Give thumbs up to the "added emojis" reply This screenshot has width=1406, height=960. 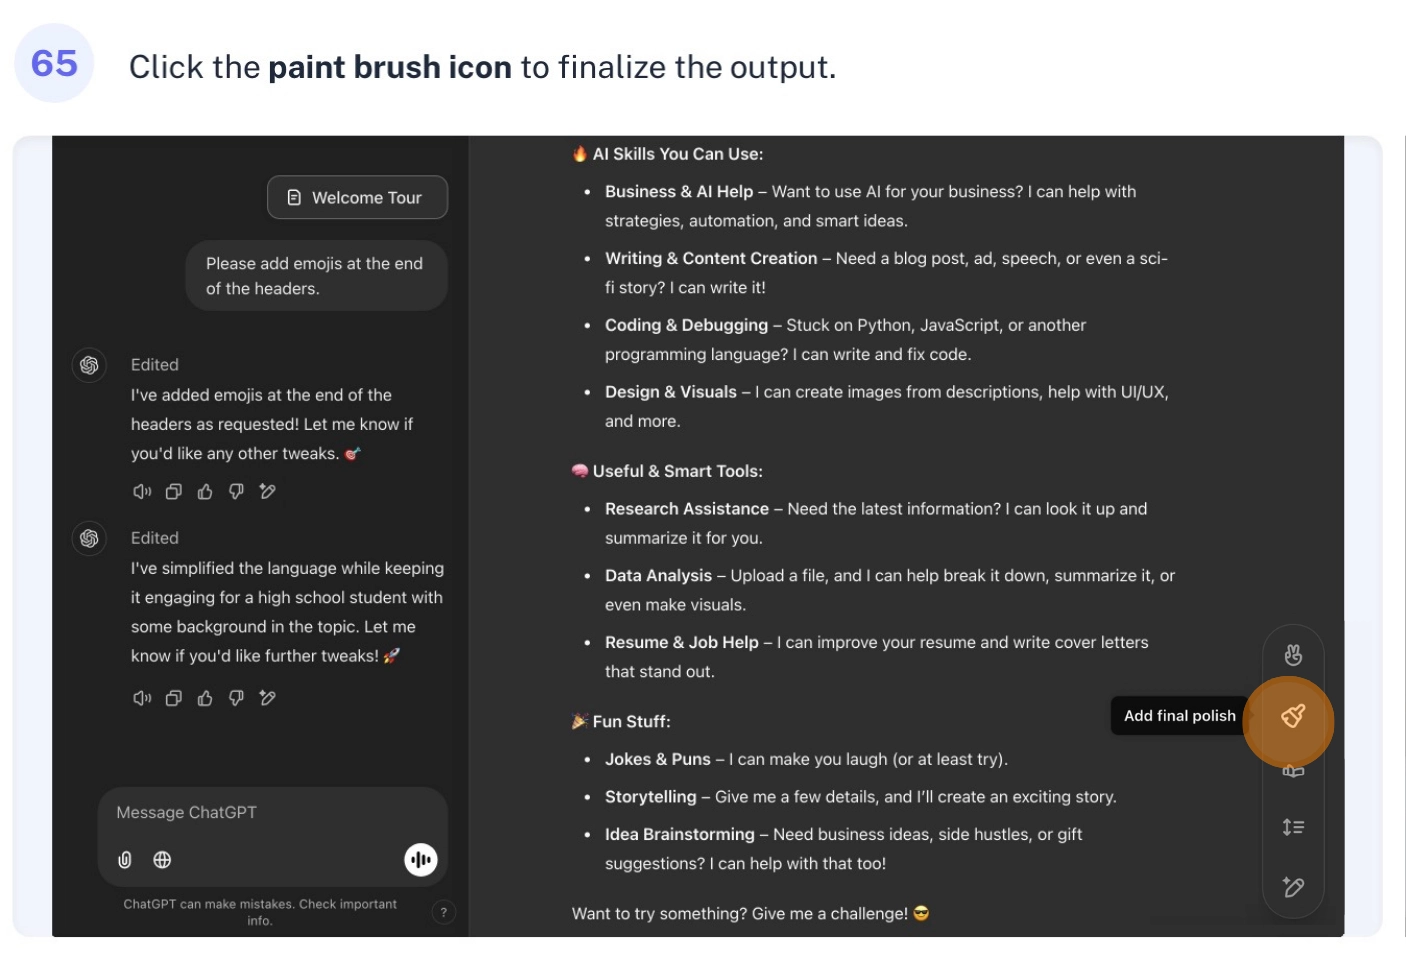(x=205, y=491)
